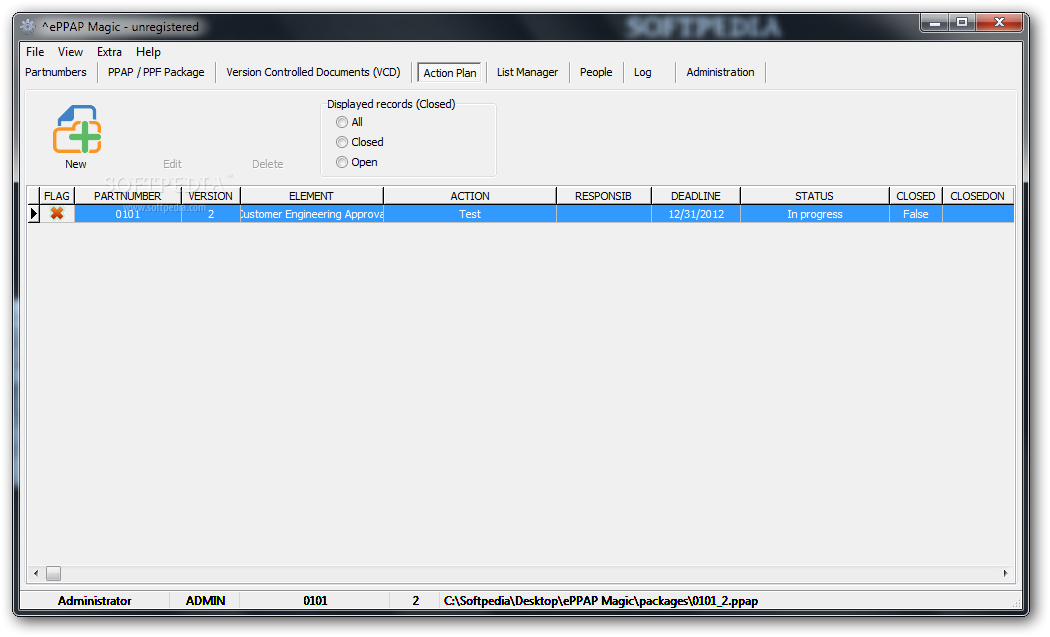Screen dimensions: 1050x637
Task: Click the VERSION column header
Action: (210, 196)
